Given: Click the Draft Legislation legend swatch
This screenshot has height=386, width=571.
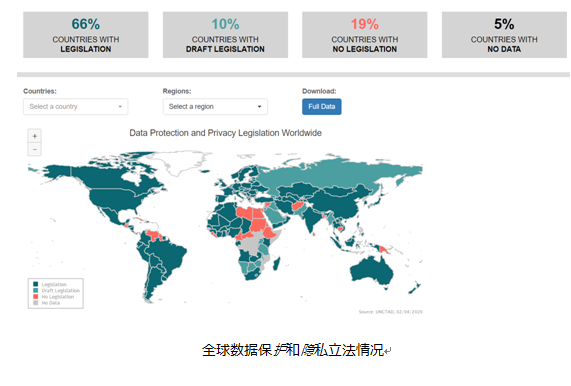Looking at the screenshot, I should [x=36, y=291].
